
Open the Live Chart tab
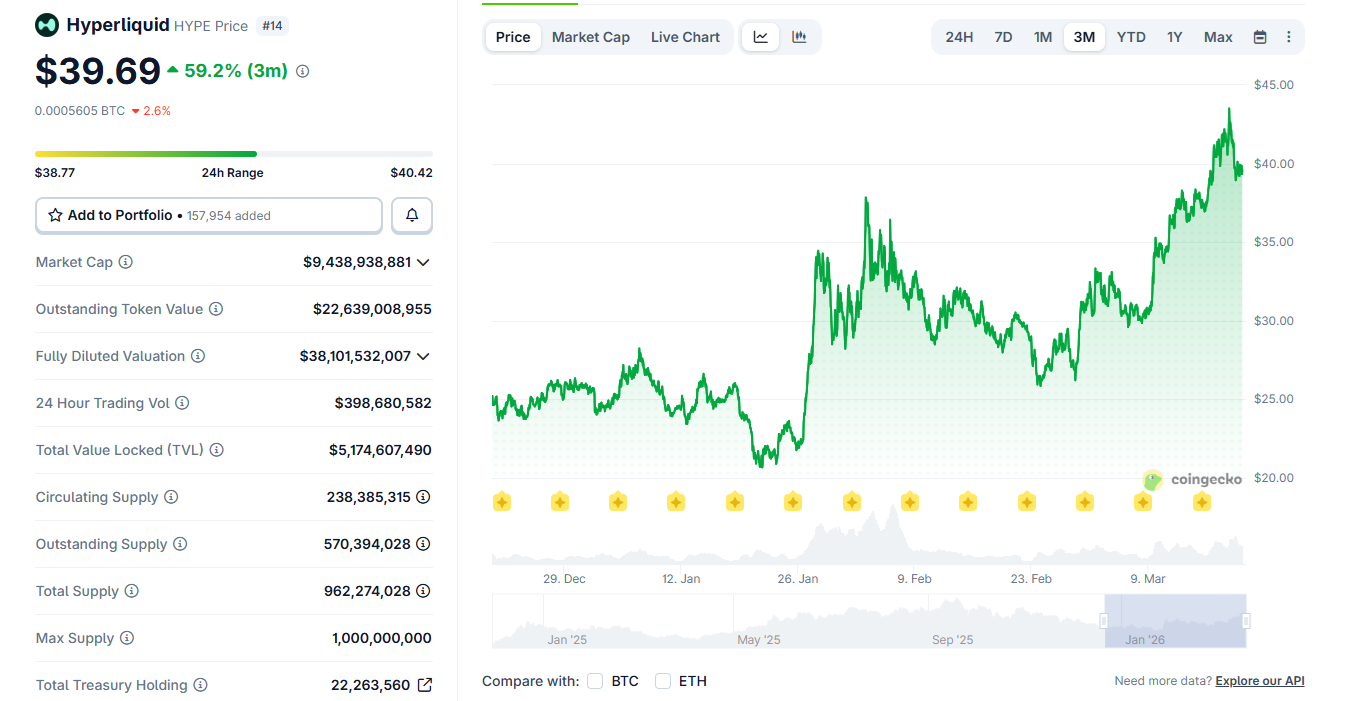[685, 36]
